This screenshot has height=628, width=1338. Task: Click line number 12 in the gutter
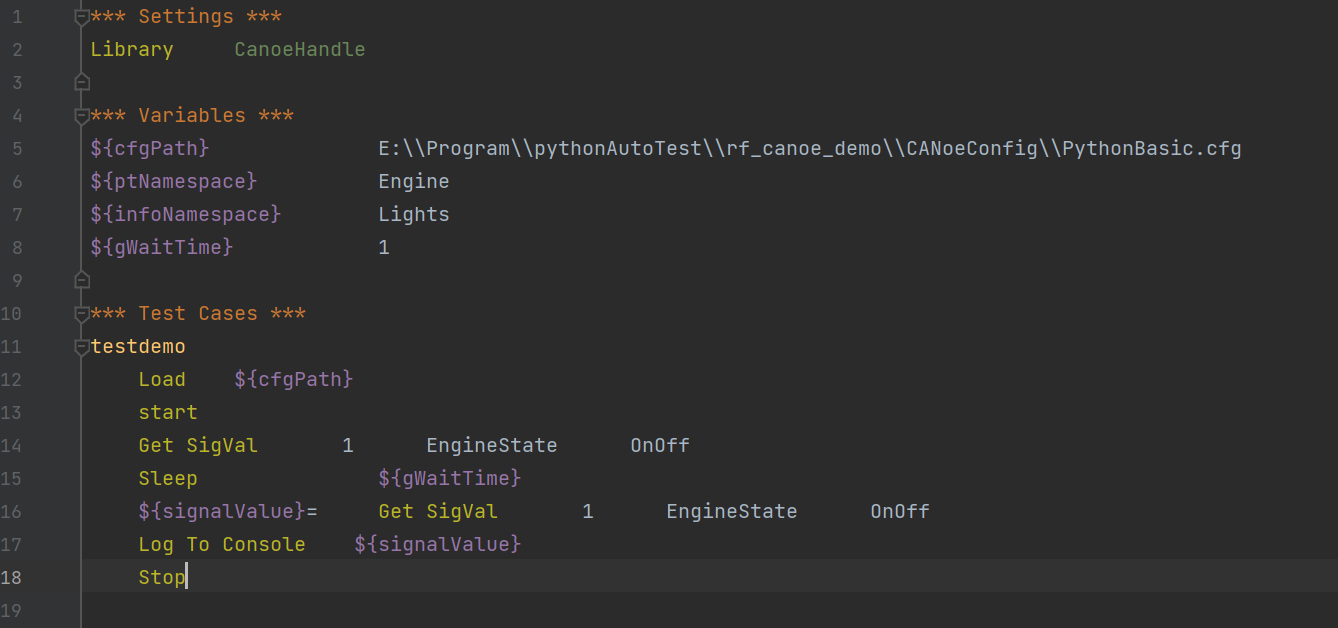coord(12,379)
